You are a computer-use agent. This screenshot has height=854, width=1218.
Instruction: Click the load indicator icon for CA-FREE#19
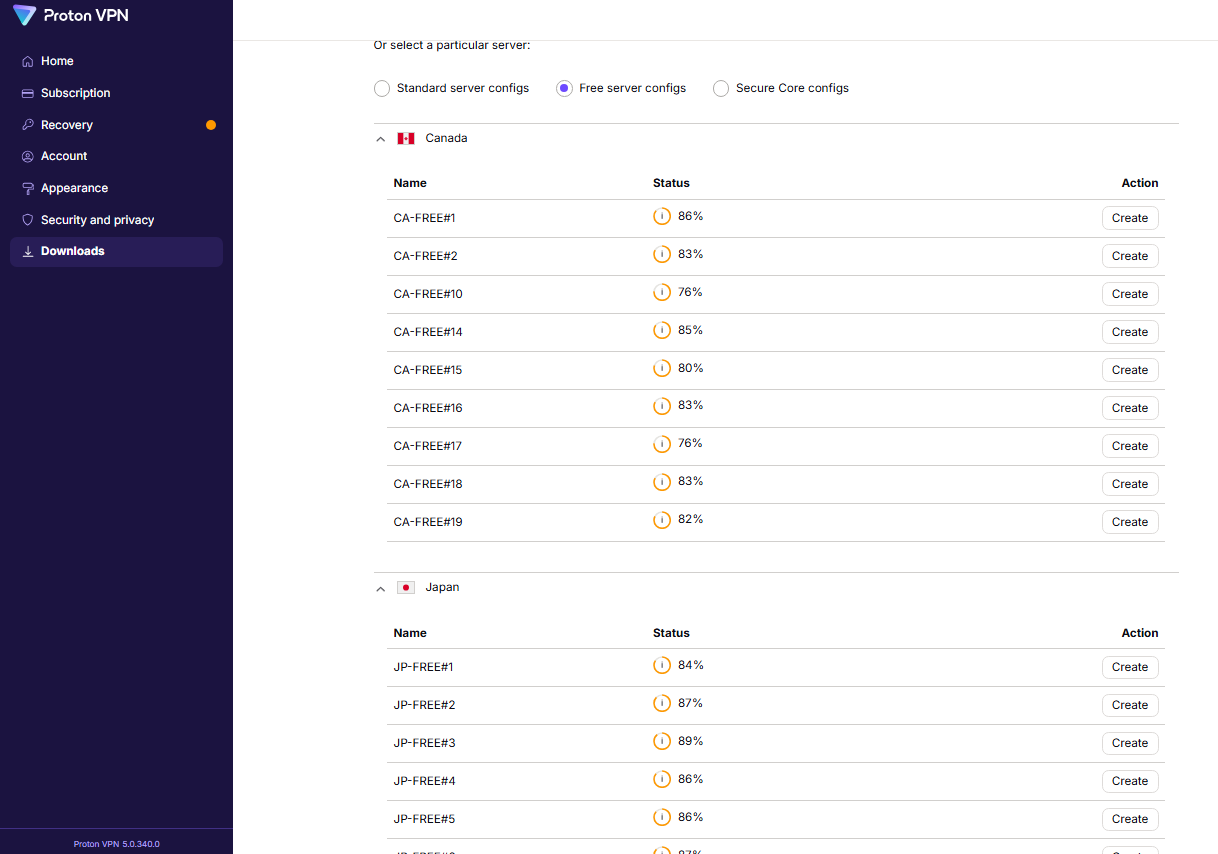tap(662, 520)
